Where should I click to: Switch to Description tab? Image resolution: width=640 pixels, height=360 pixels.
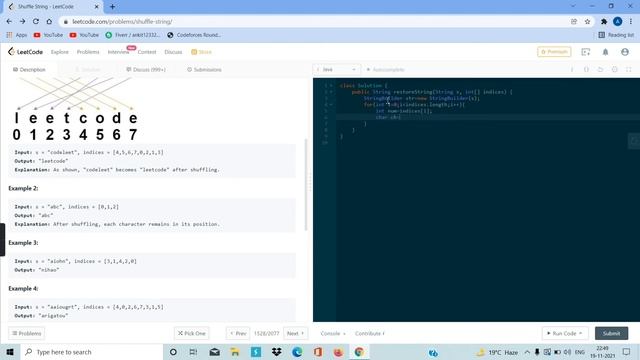click(x=29, y=70)
